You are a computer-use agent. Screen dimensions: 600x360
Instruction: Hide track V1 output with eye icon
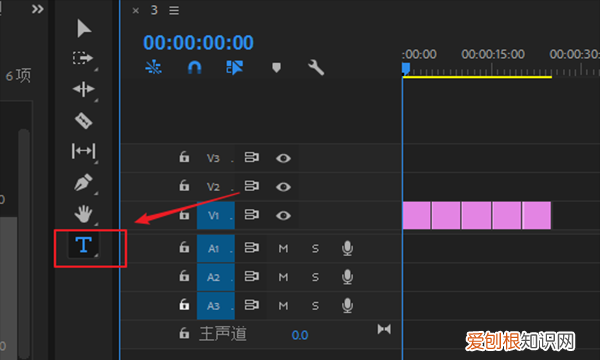tap(283, 216)
